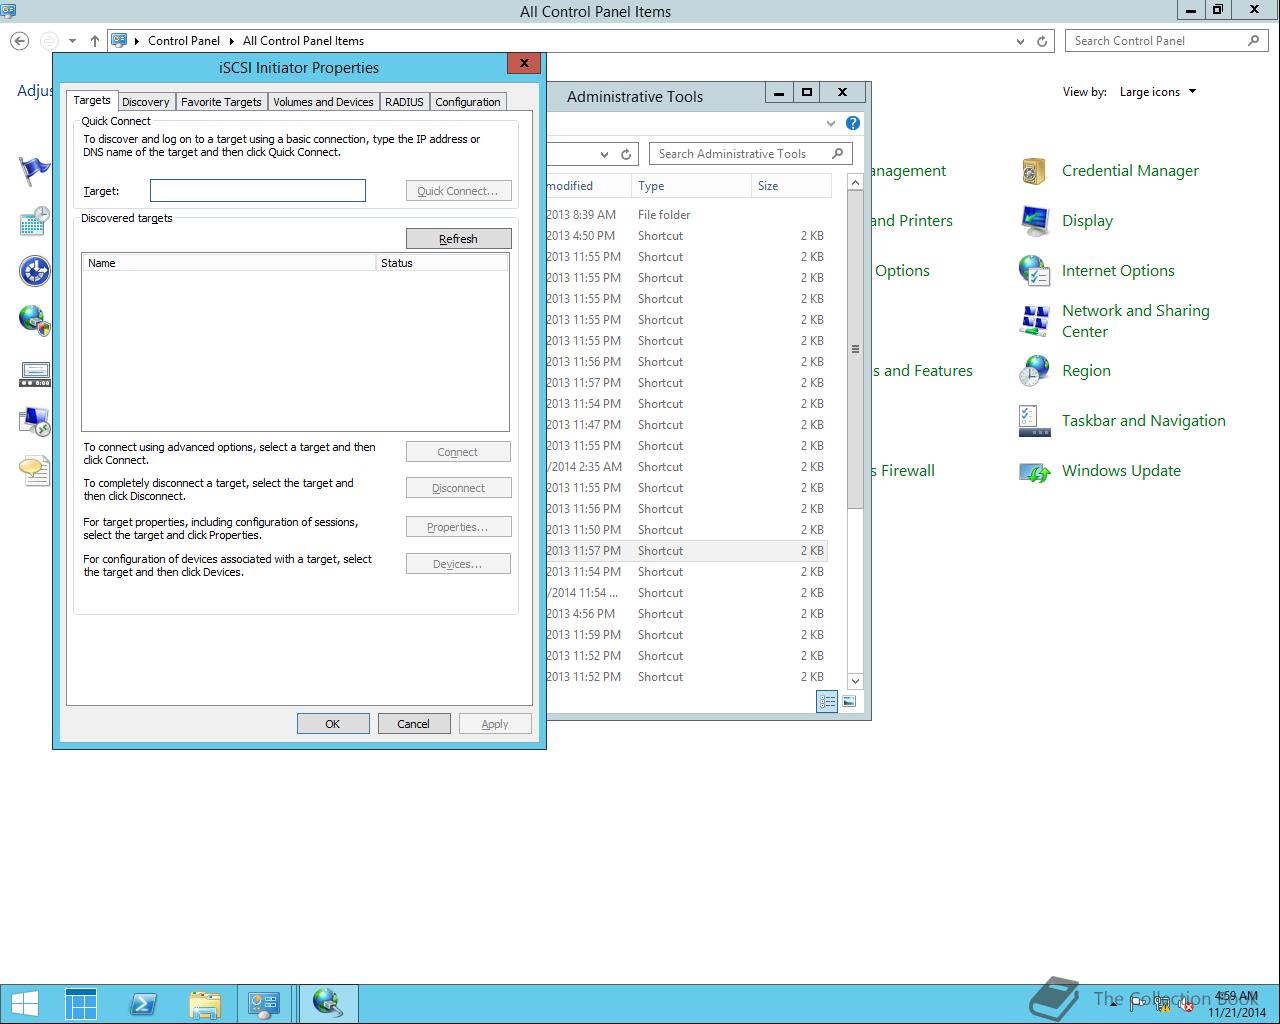Click Cancel in iSCSI Initiator Properties
1280x1024 pixels.
click(413, 723)
